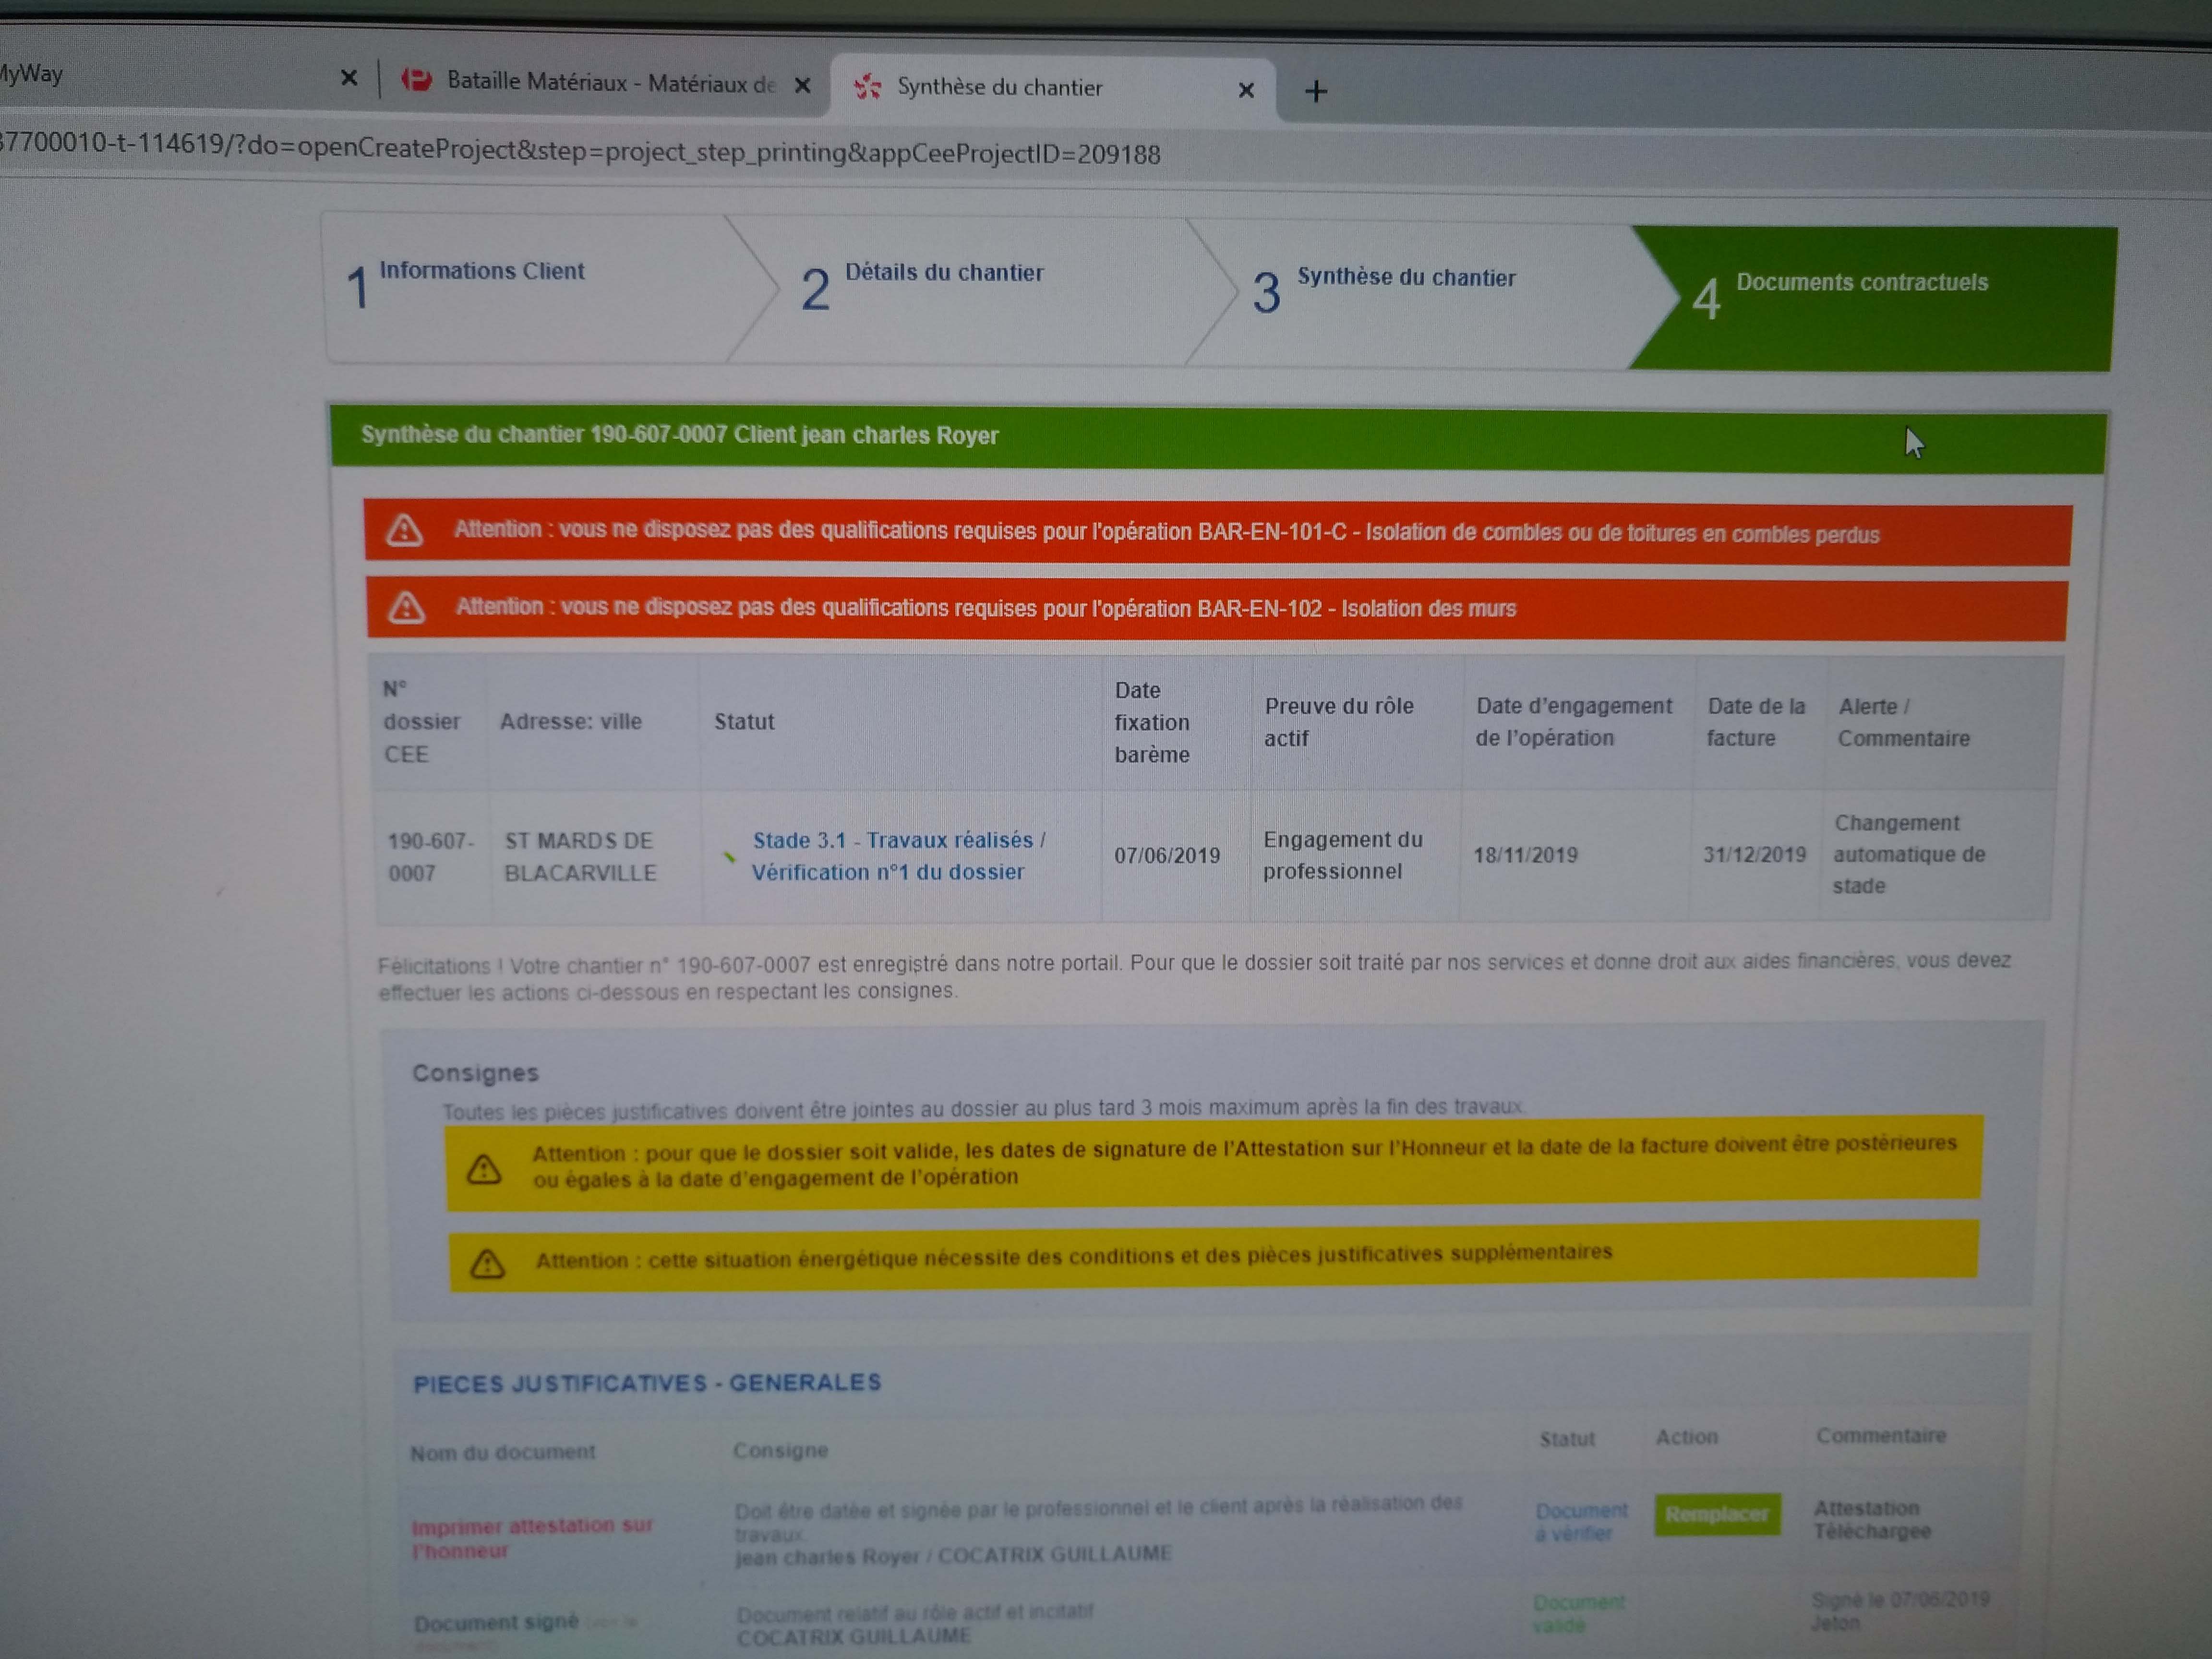The image size is (2212, 1659).
Task: Click the Document signé row label
Action: coord(496,1622)
